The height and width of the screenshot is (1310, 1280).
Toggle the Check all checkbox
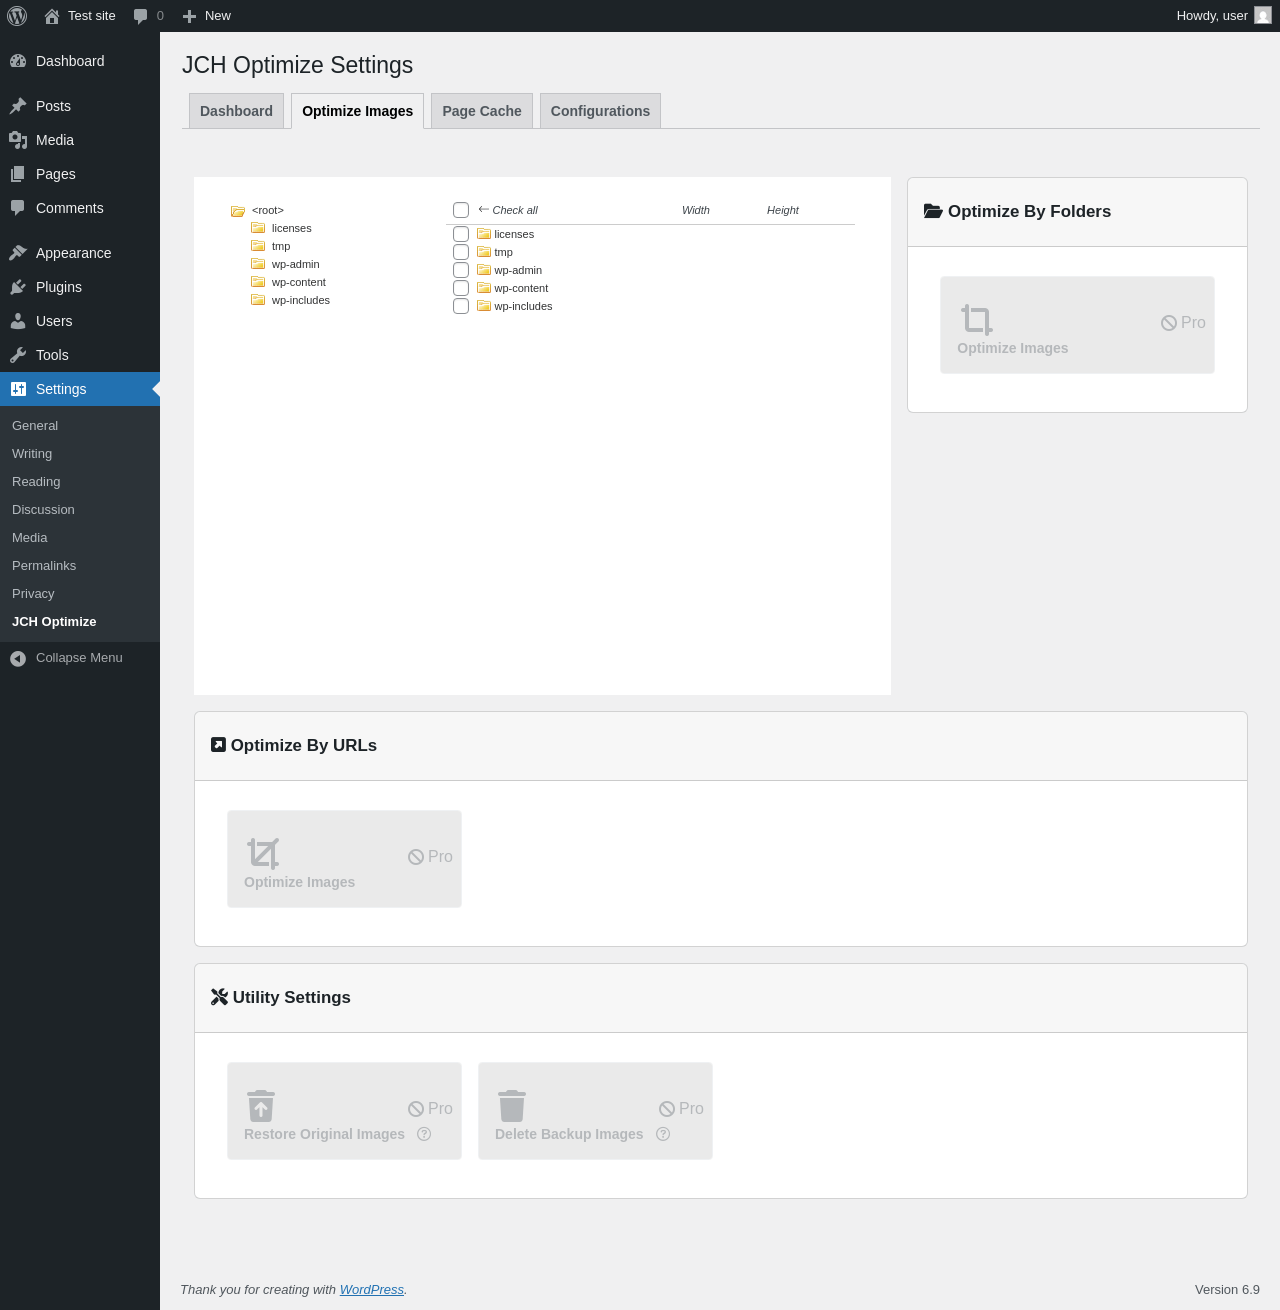coord(461,210)
